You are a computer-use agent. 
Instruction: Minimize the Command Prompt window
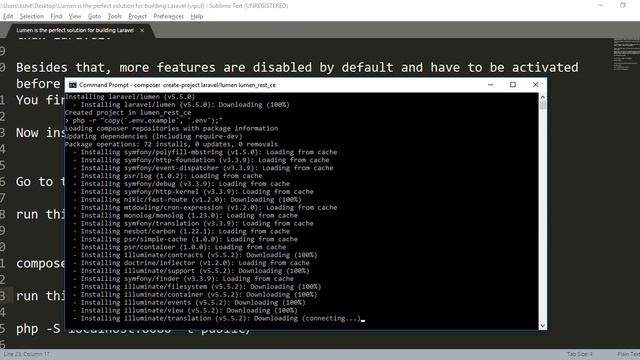[491, 84]
